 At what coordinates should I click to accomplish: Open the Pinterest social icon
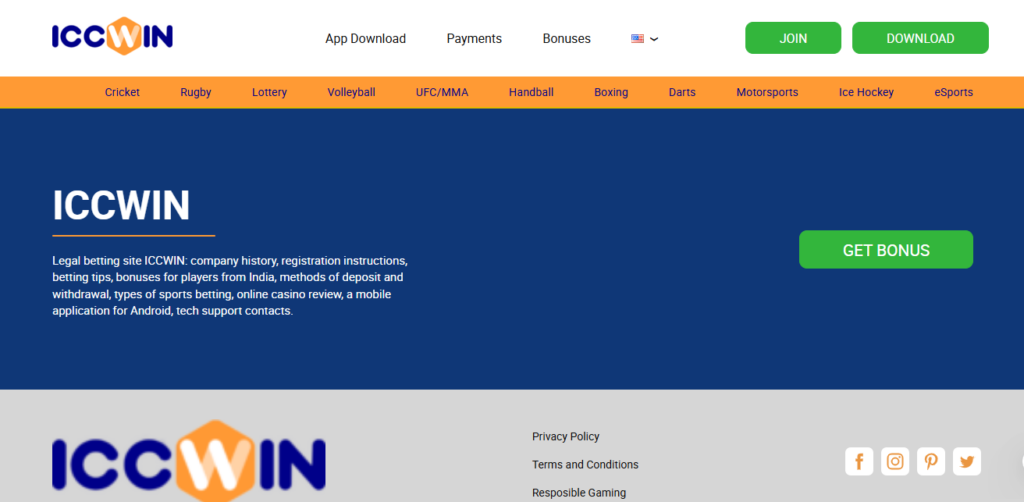point(931,462)
